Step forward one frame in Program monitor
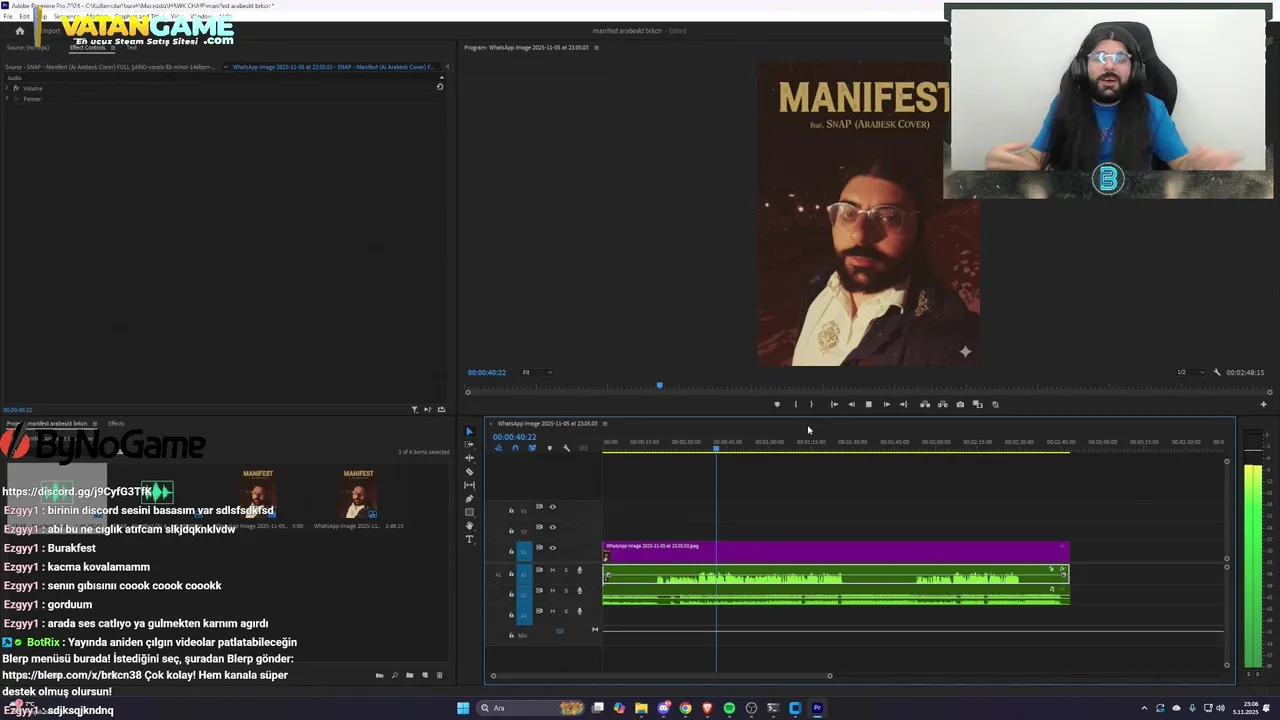1280x720 pixels. (x=886, y=404)
